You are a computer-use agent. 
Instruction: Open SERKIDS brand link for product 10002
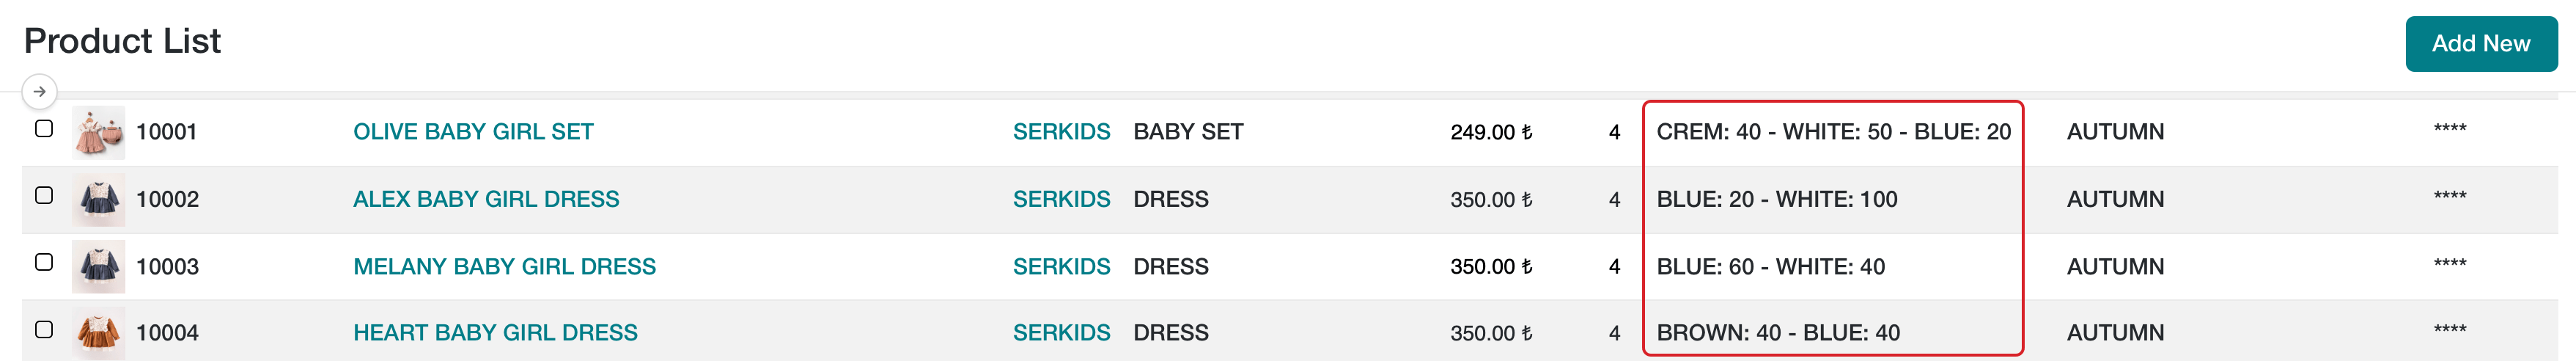pyautogui.click(x=1061, y=200)
